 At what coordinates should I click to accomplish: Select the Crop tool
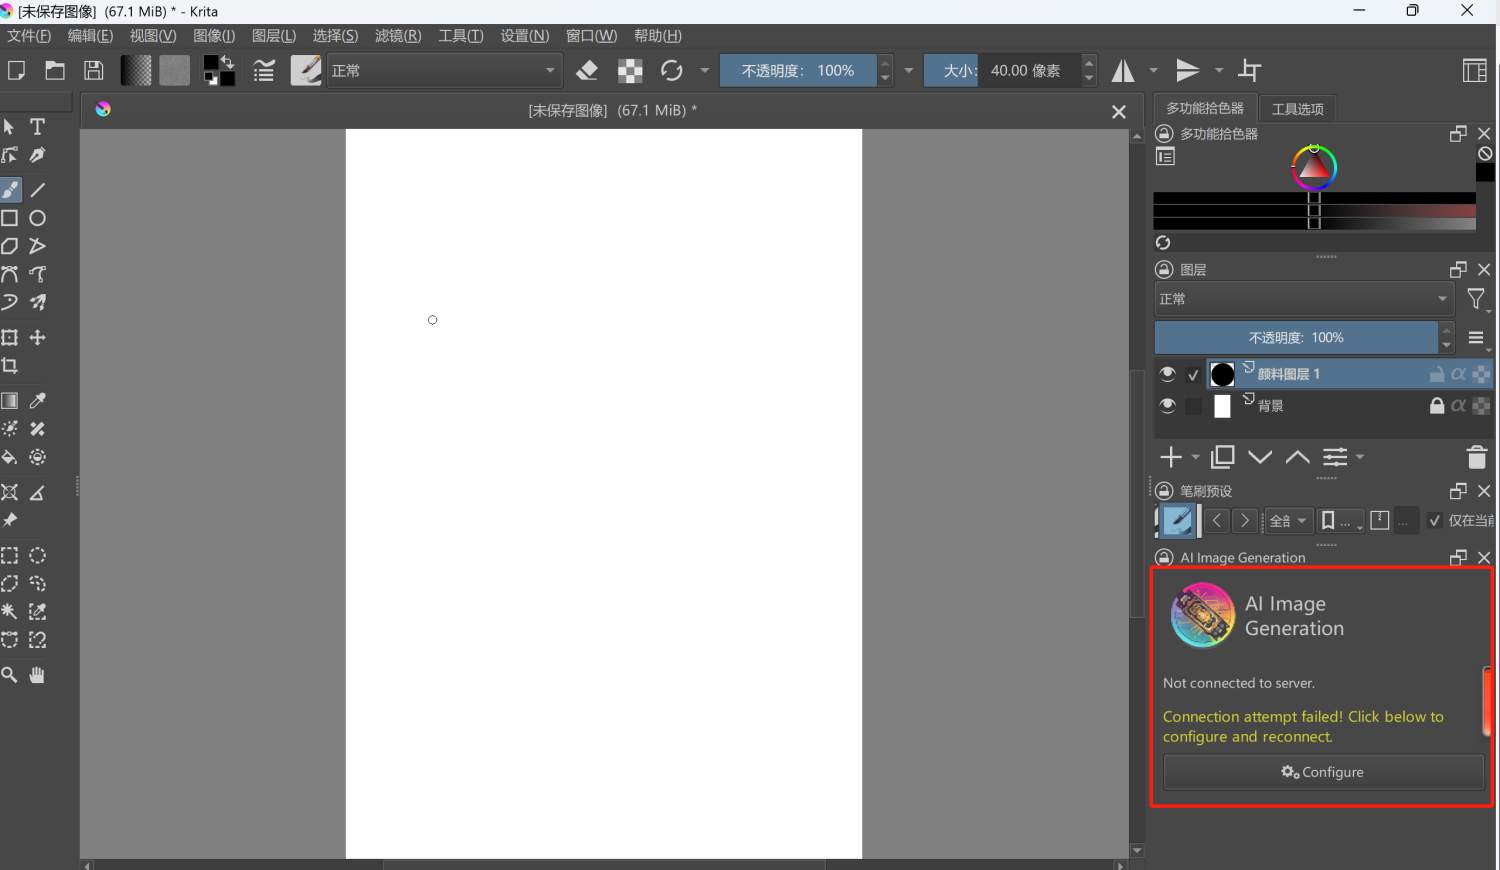10,366
